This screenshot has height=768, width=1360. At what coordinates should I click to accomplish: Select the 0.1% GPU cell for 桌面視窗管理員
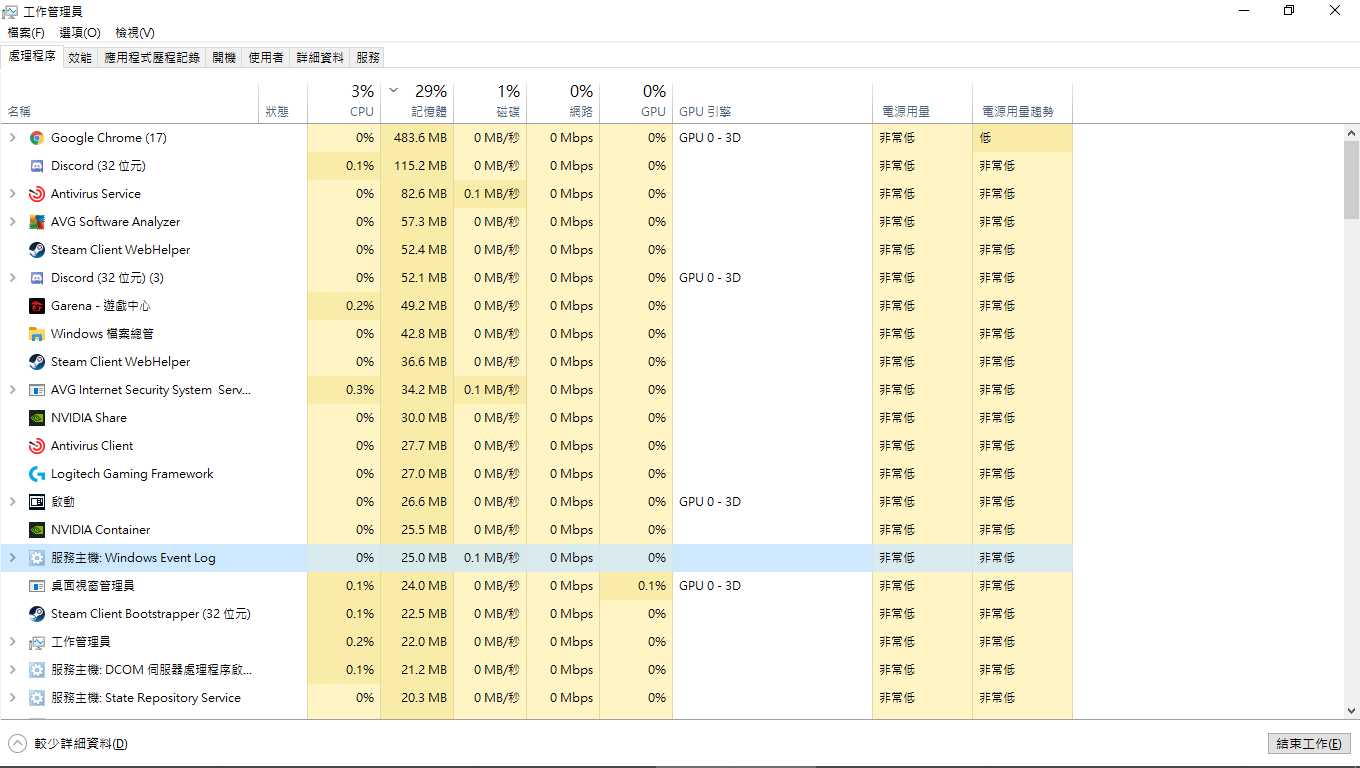[636, 586]
